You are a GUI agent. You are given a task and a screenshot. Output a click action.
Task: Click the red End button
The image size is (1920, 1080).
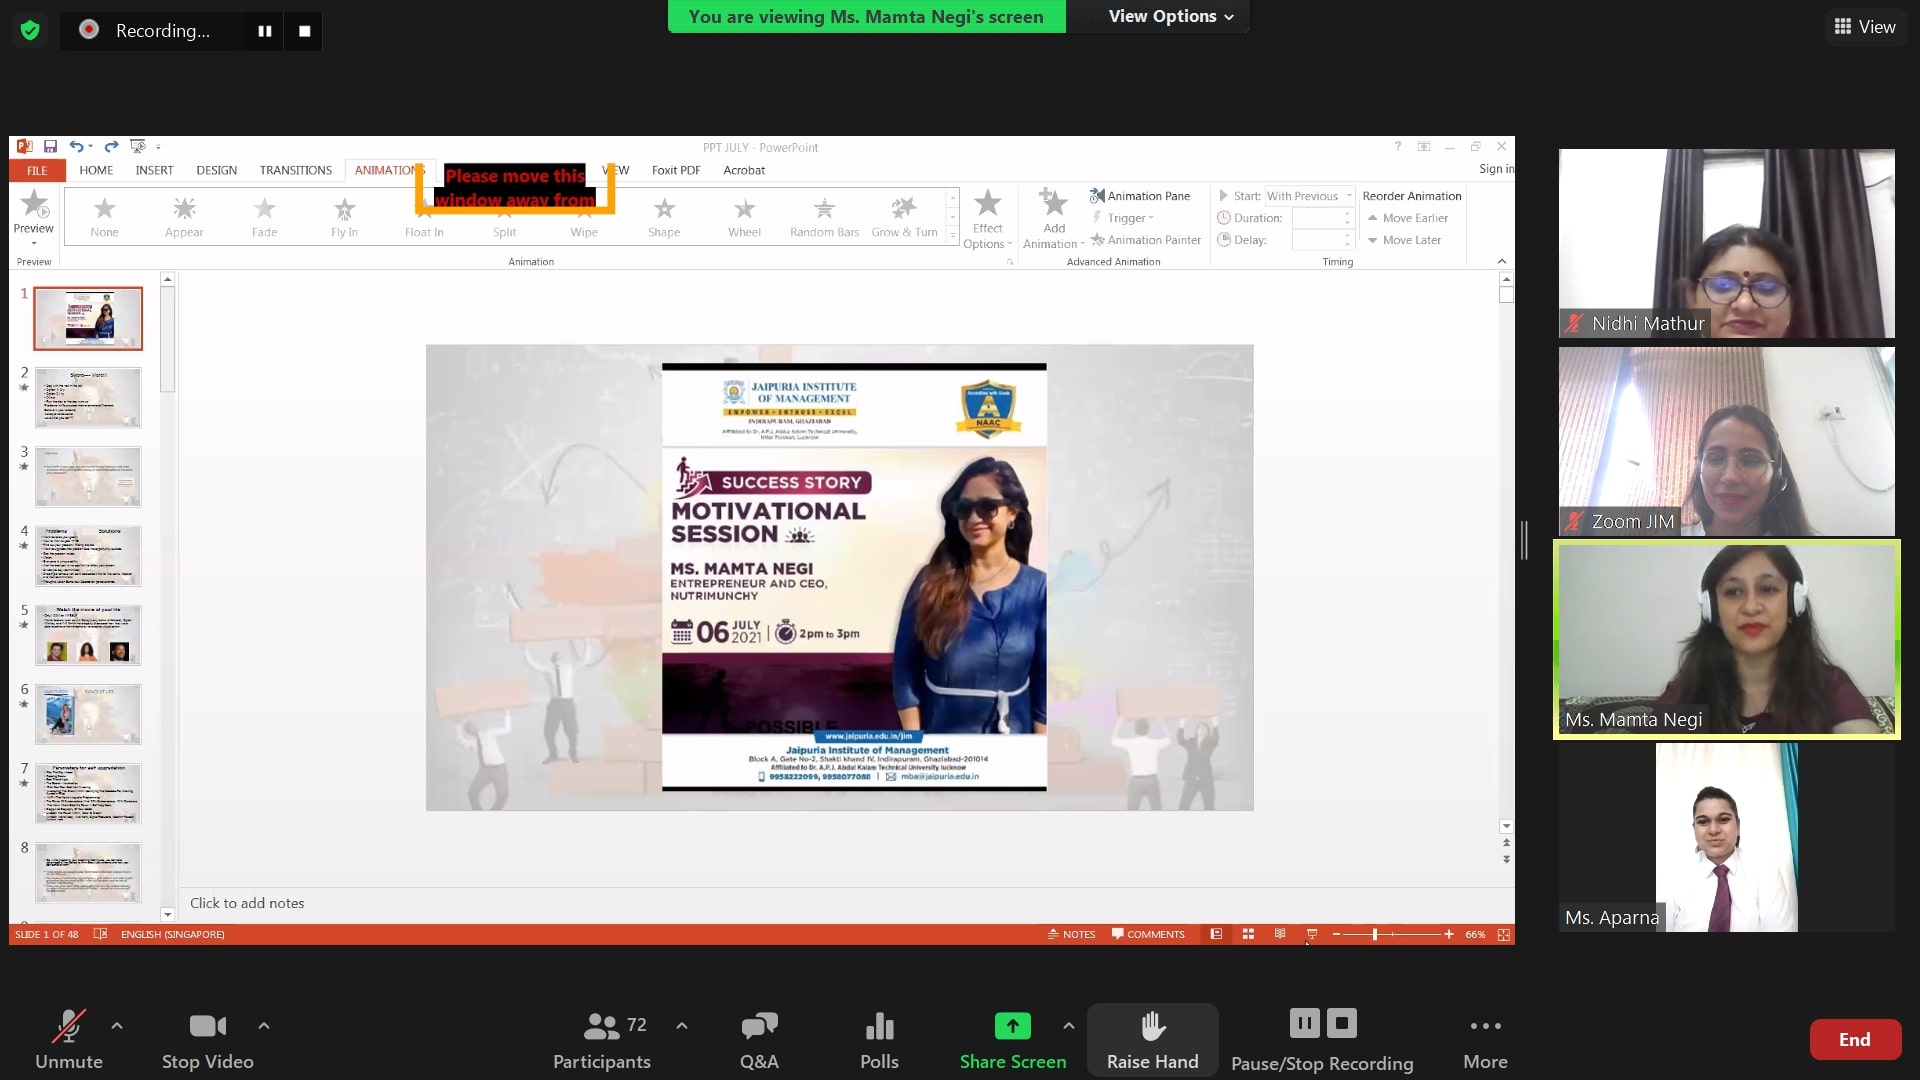point(1854,1039)
